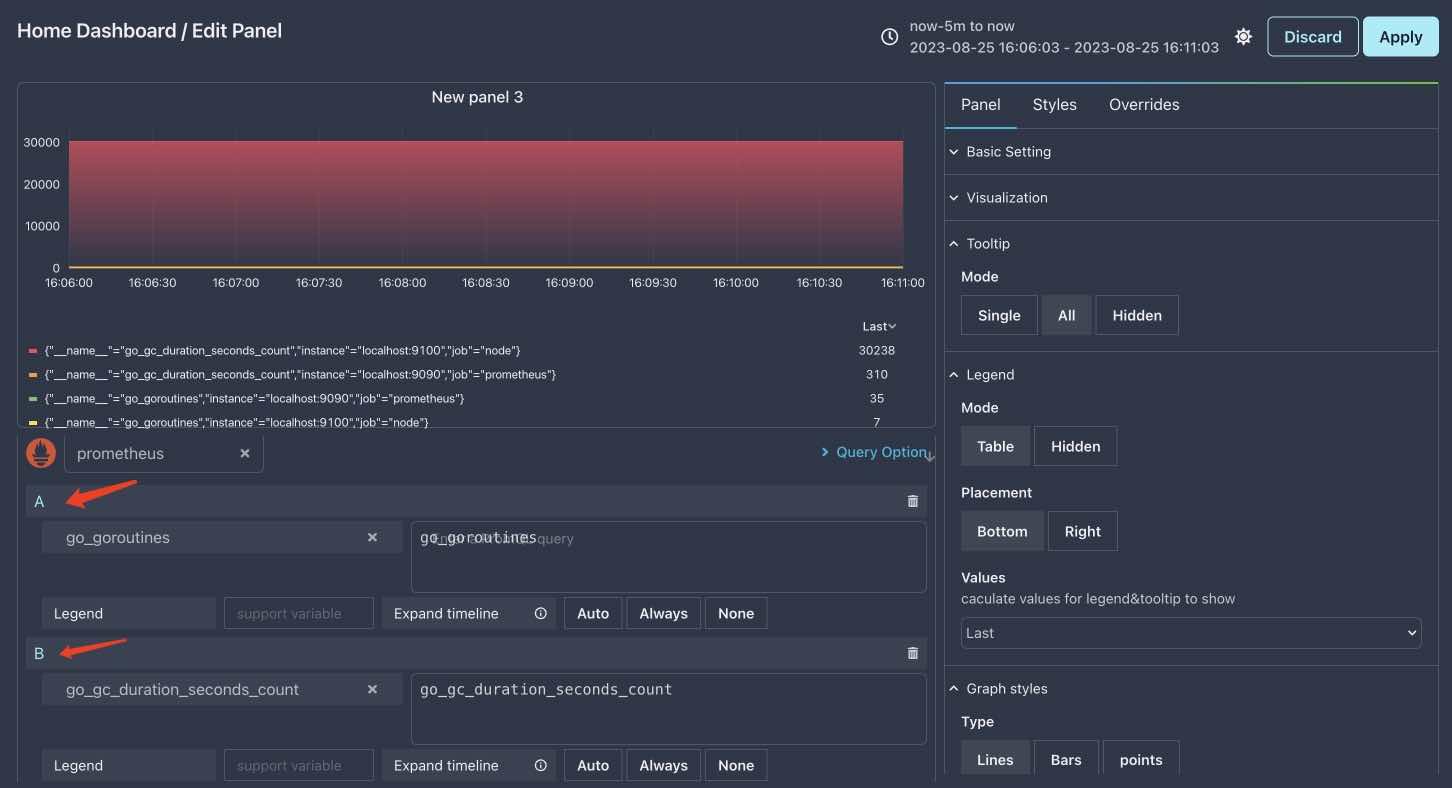Click the 30238 legend value
The width and height of the screenshot is (1452, 788).
[877, 351]
